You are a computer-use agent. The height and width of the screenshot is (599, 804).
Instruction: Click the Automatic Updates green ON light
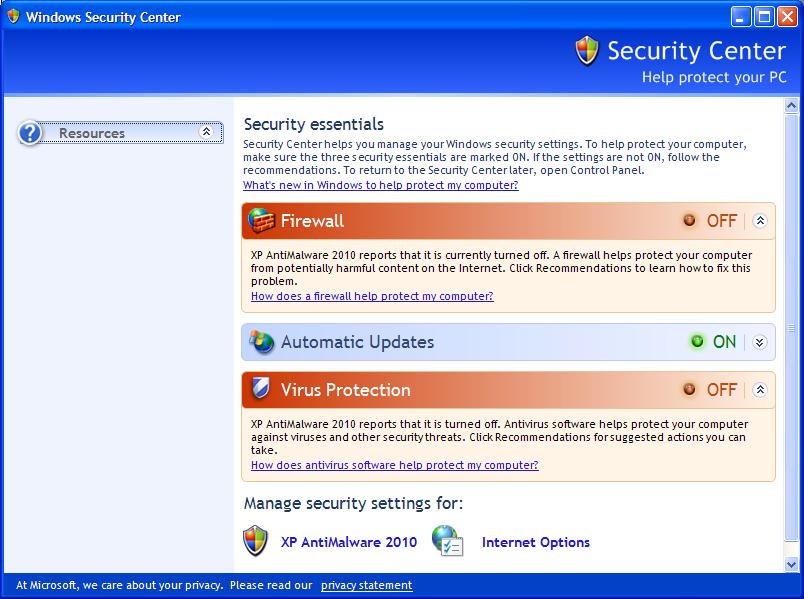click(697, 341)
